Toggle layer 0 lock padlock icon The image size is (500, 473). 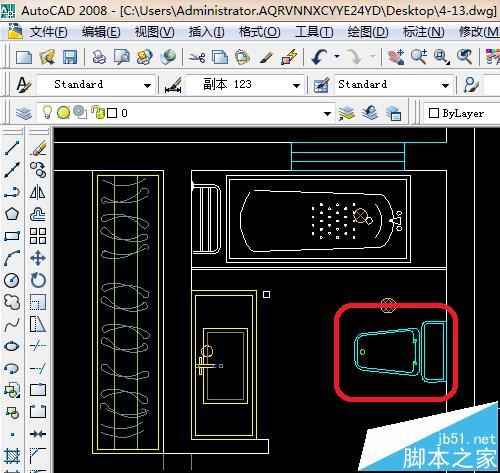pyautogui.click(x=97, y=113)
